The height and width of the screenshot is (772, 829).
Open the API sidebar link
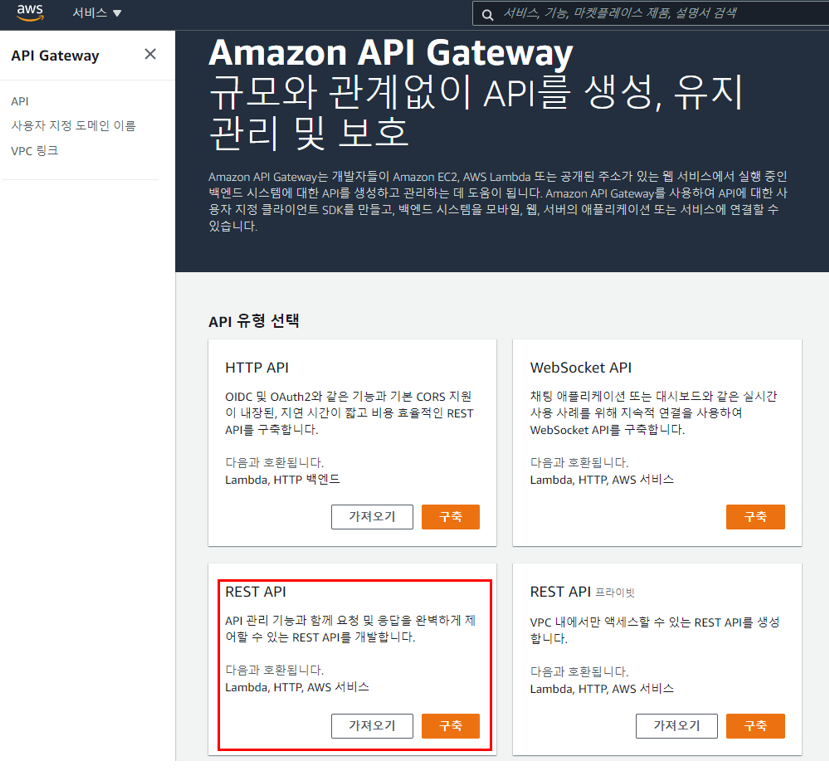20,101
